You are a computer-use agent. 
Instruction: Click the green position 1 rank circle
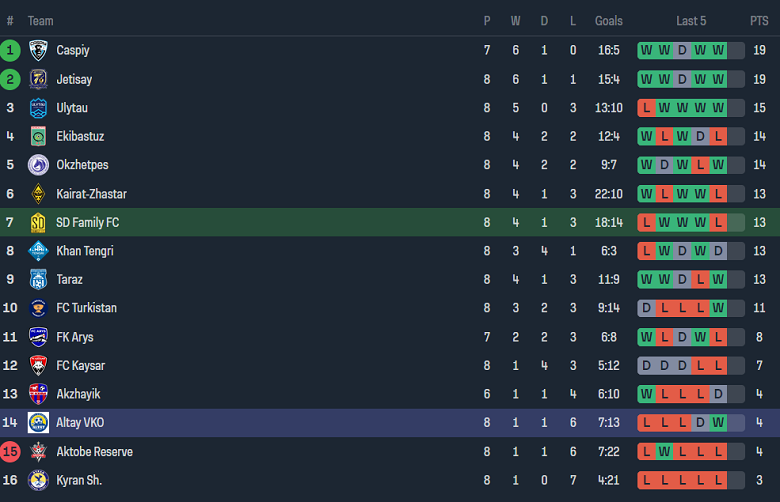point(10,50)
